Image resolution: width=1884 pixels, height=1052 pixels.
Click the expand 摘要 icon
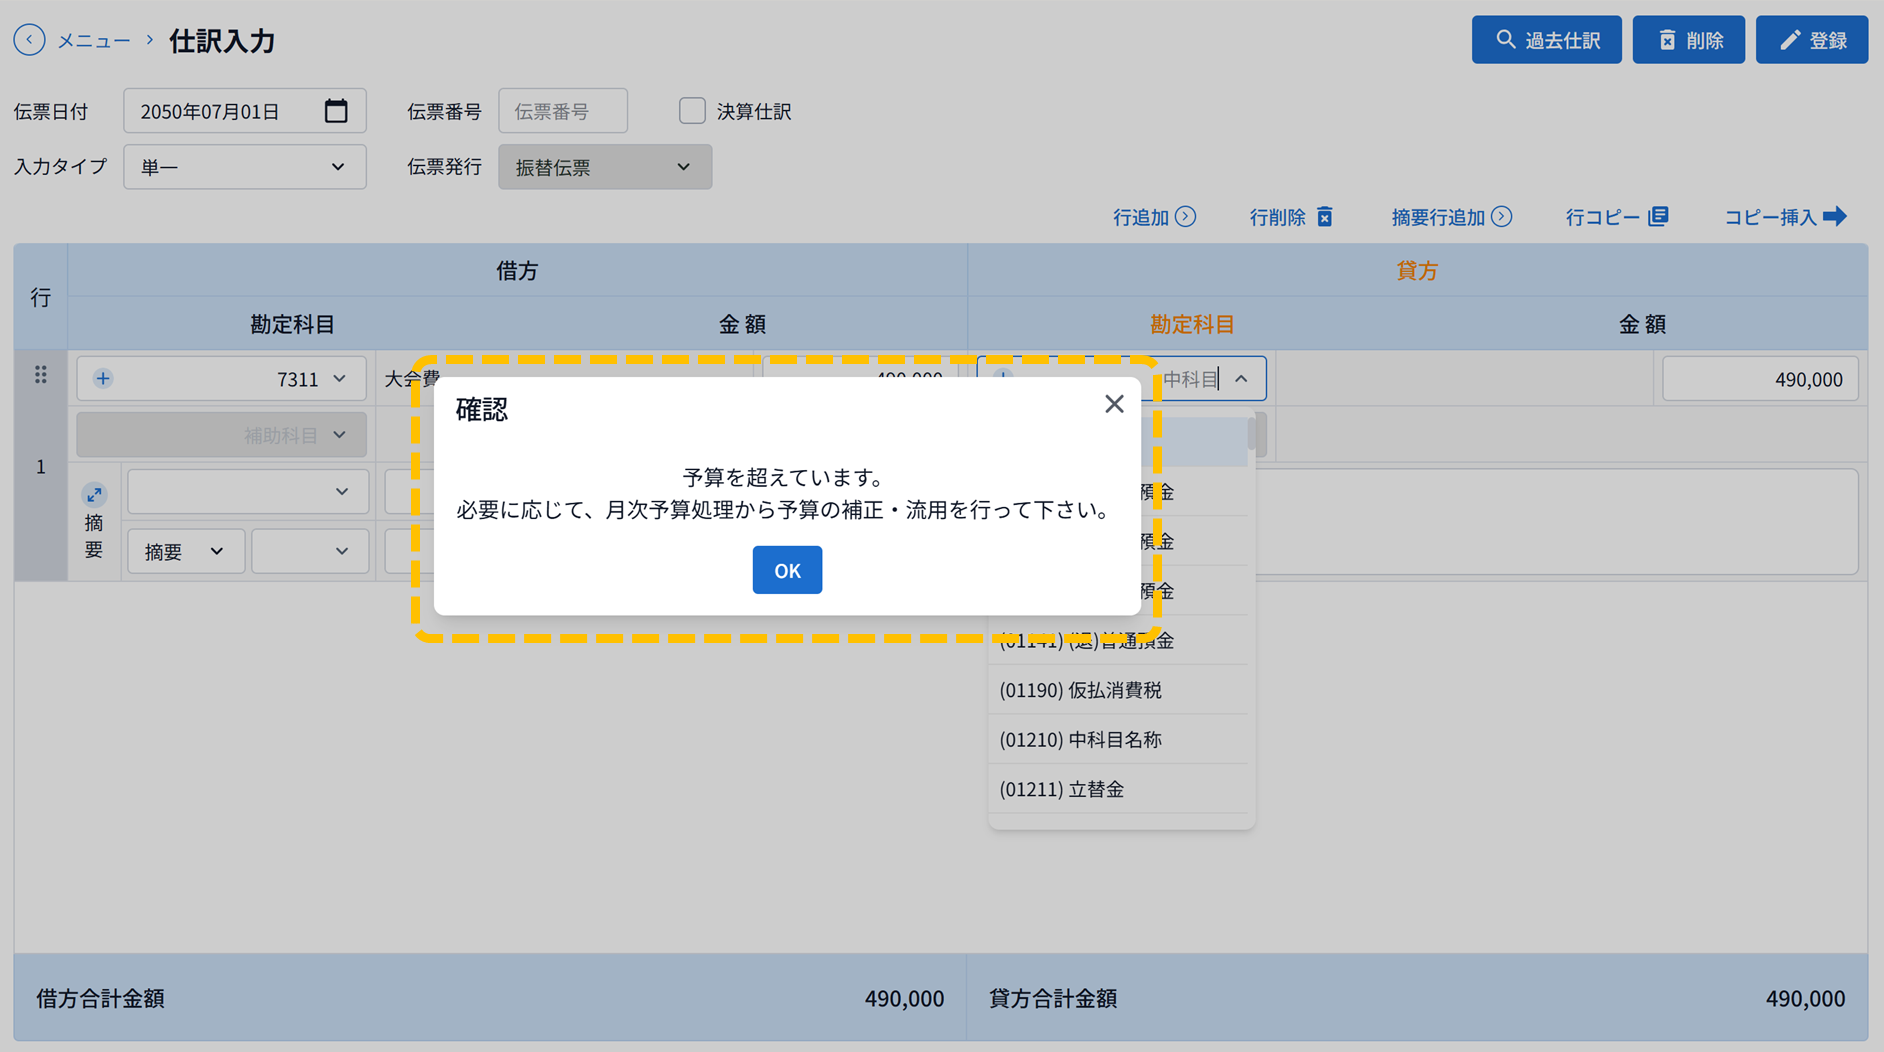[x=94, y=495]
